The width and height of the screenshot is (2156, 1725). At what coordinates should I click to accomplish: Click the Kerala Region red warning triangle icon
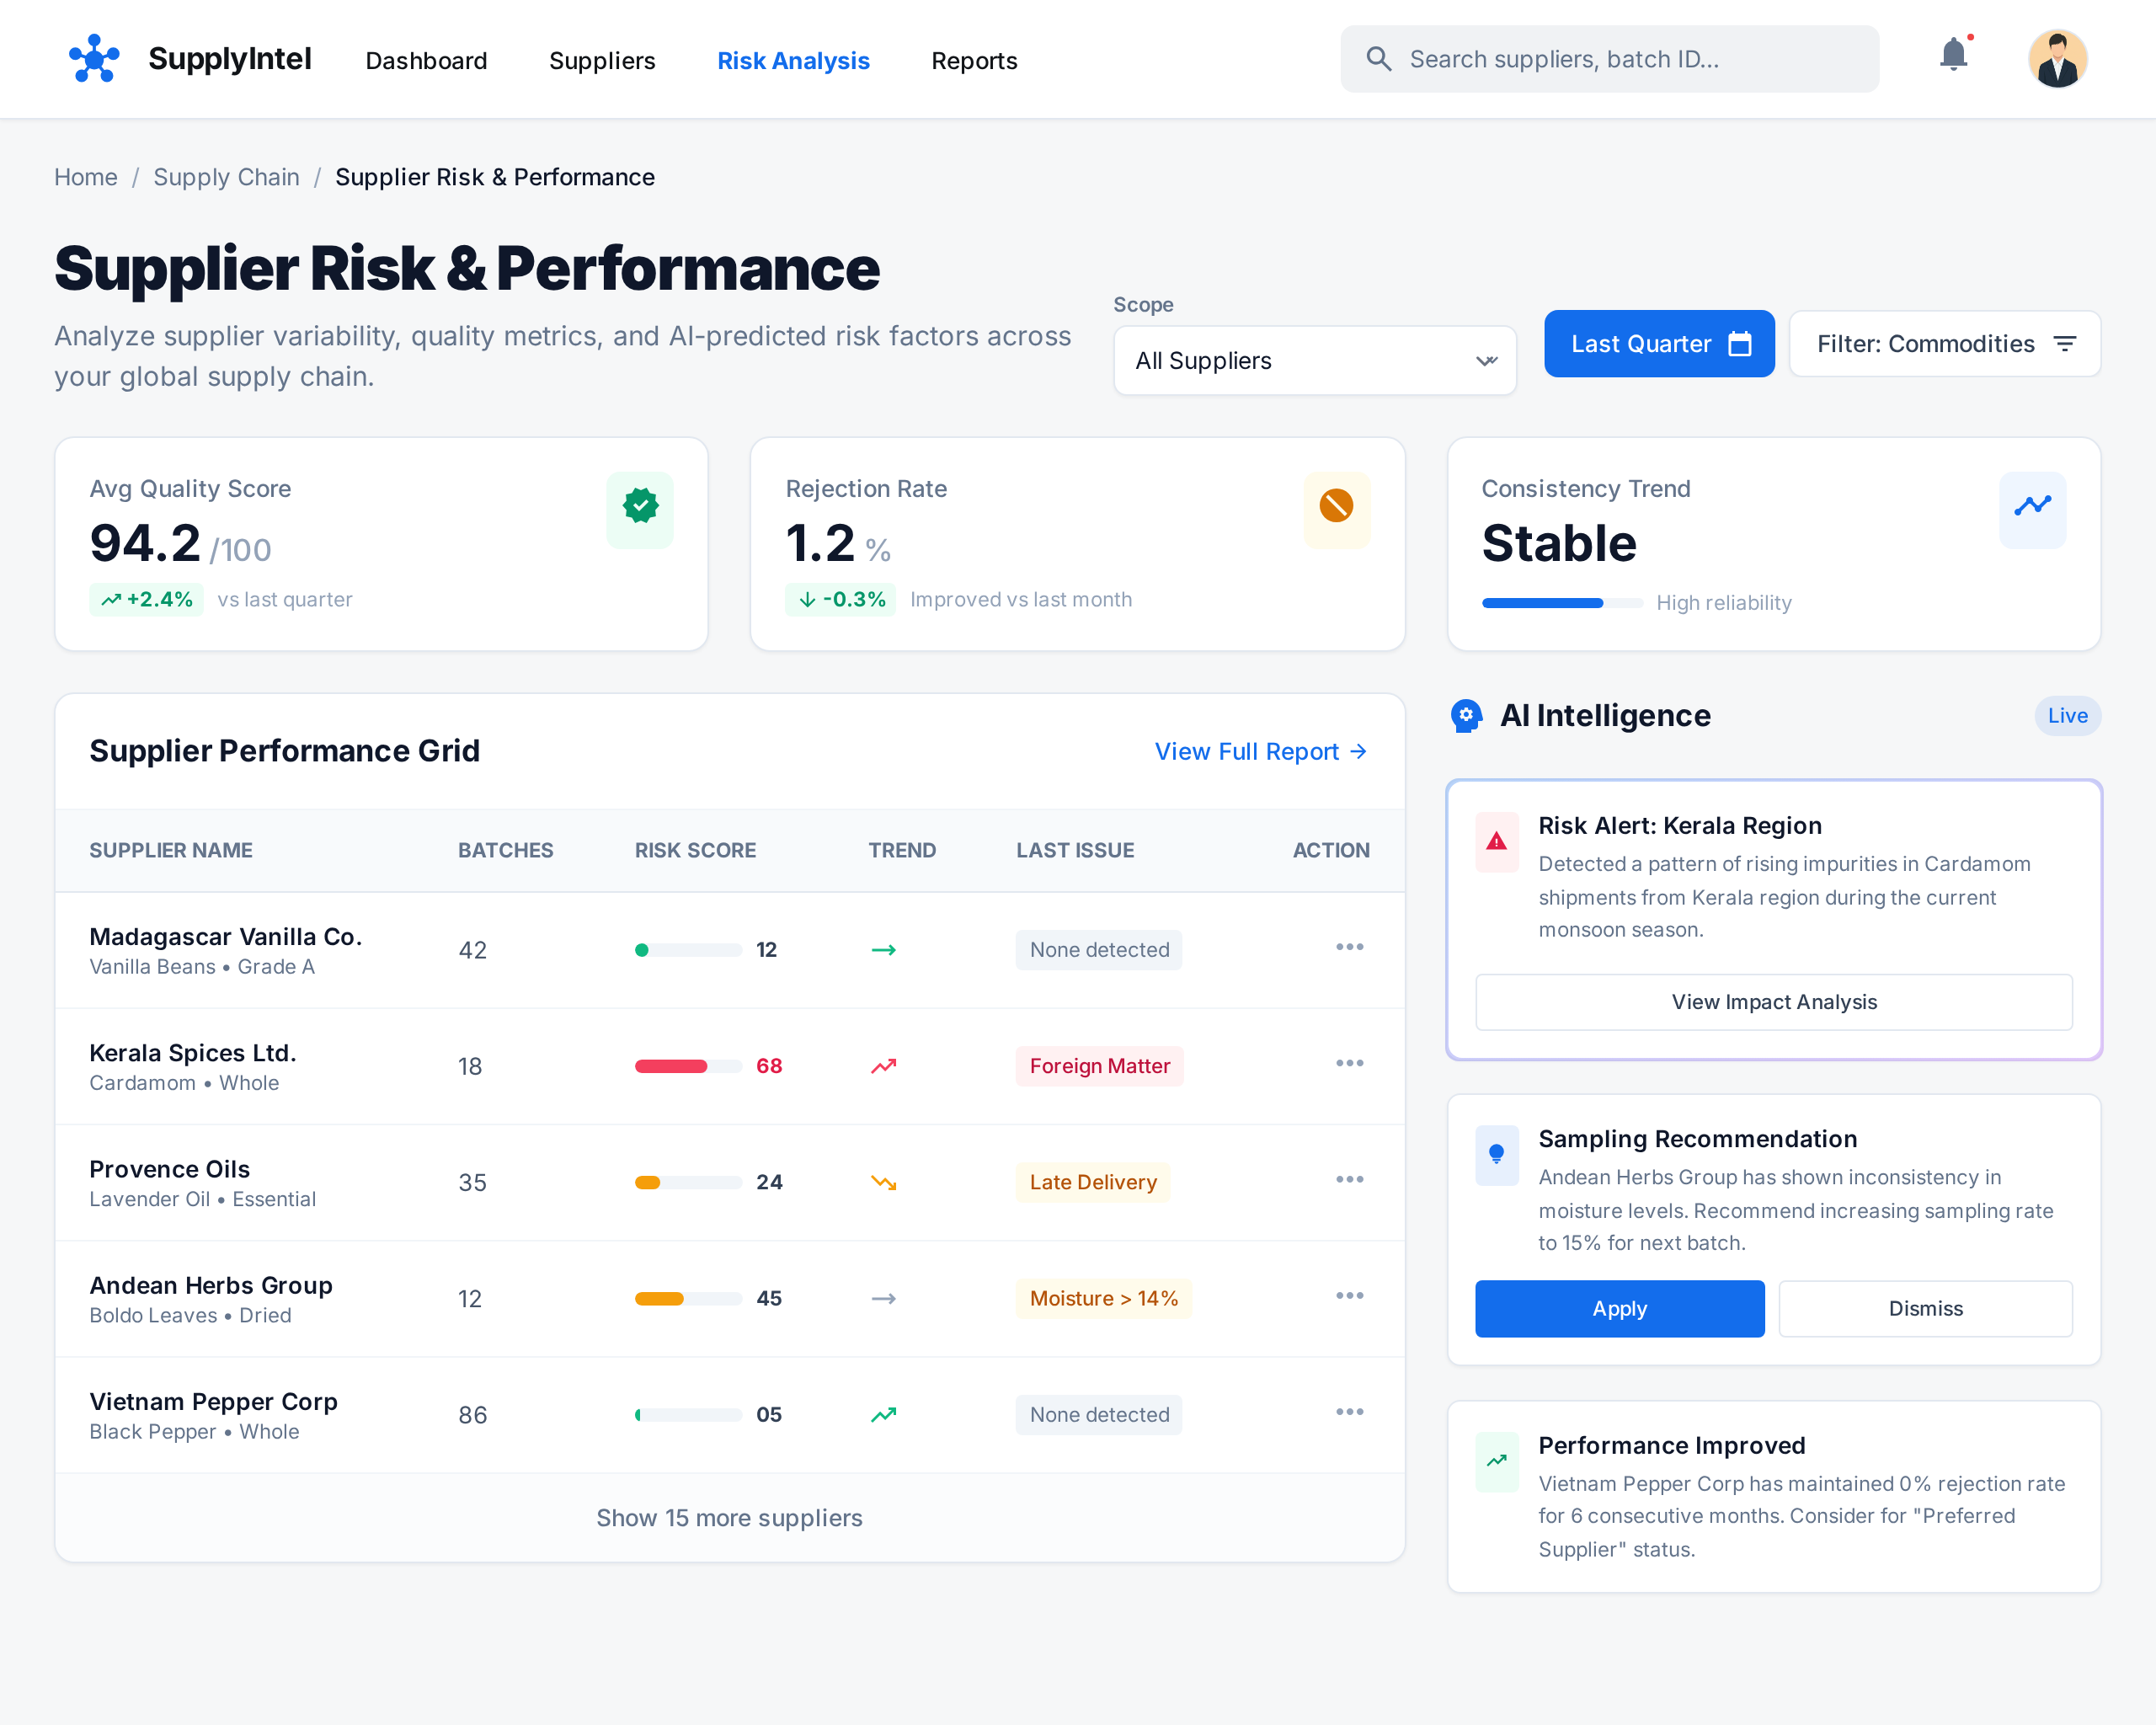pyautogui.click(x=1497, y=841)
